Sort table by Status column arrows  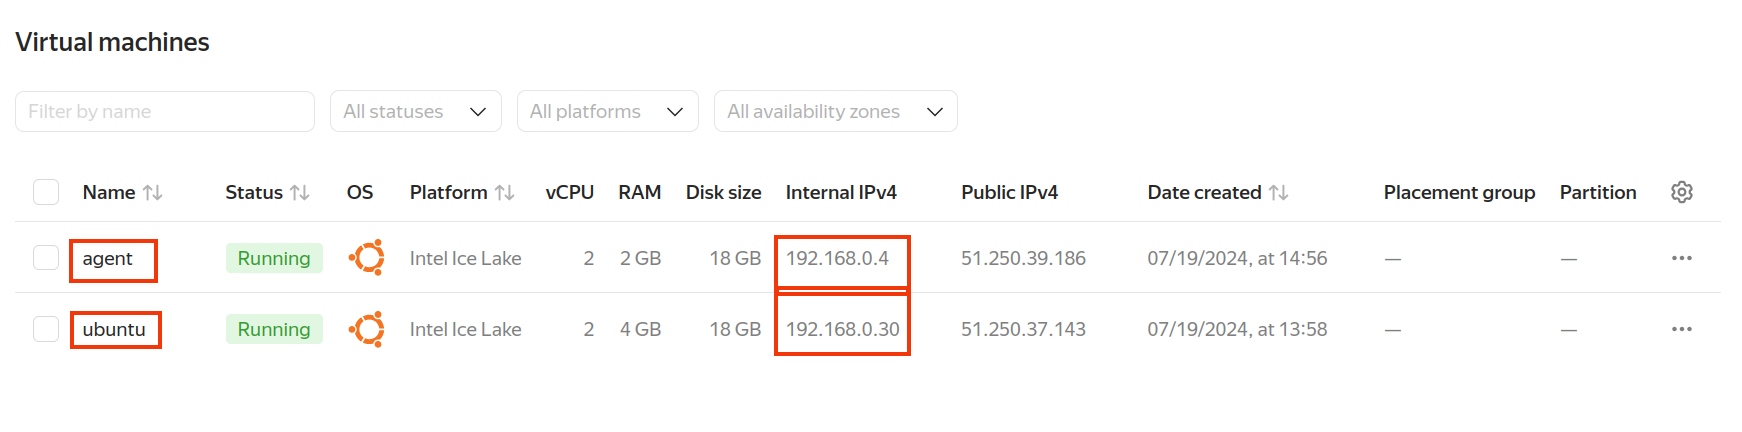coord(299,192)
